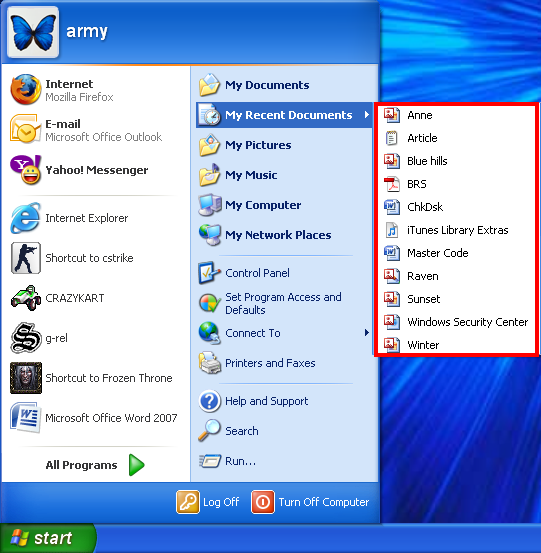
Task: Open Set Program Access and Defaults icon
Action: pos(209,303)
